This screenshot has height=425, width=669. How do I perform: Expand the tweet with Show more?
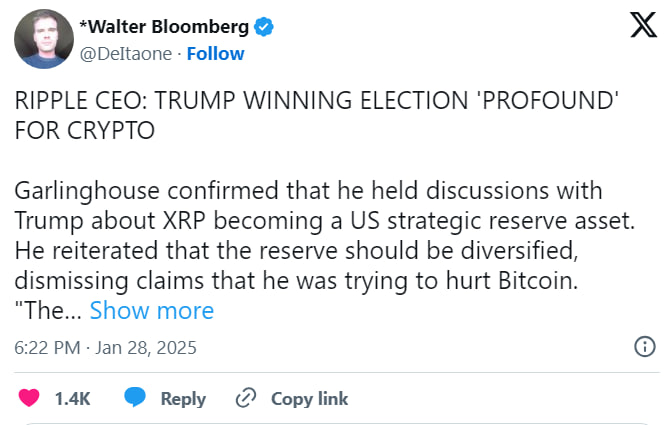click(x=152, y=311)
